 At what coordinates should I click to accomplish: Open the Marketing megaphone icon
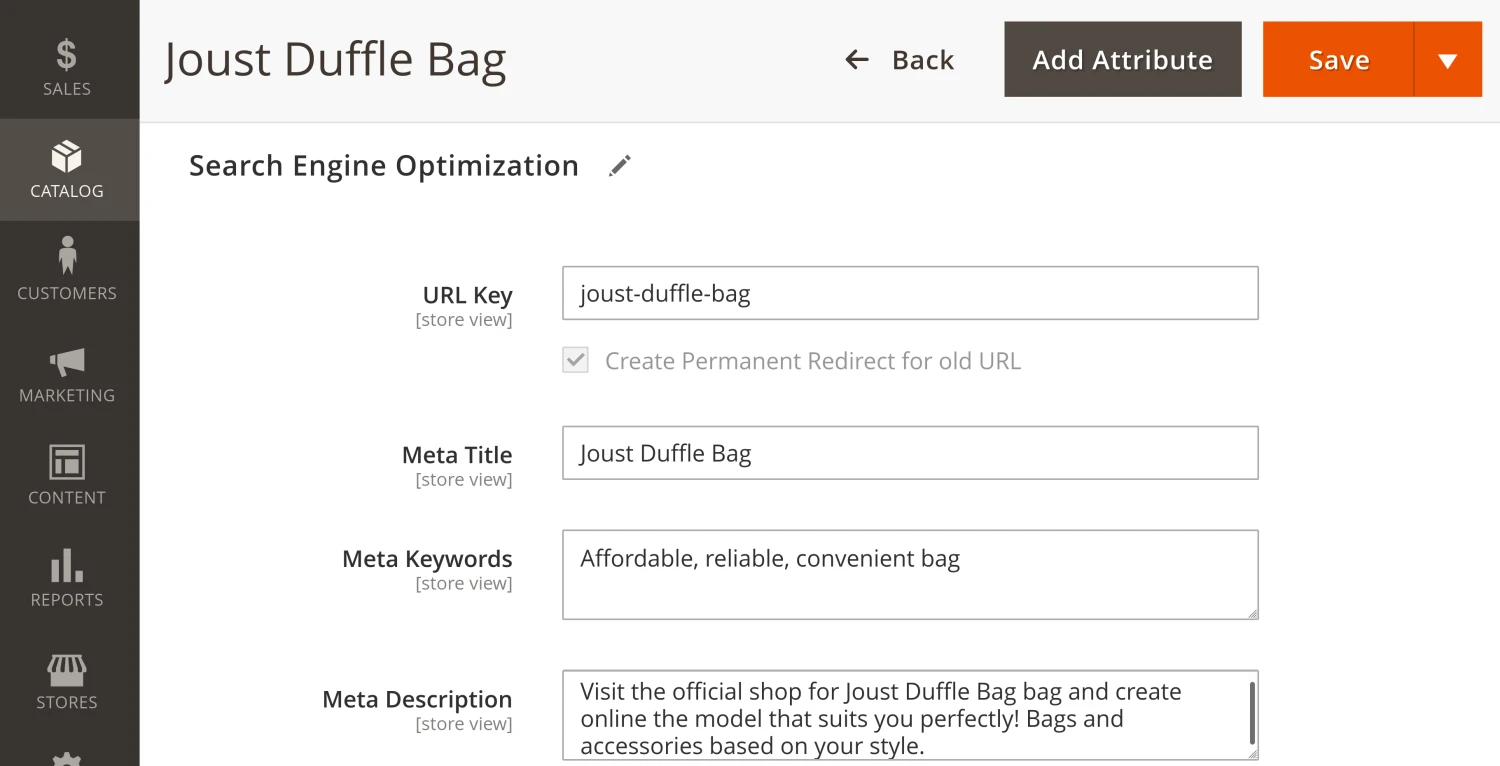67,362
